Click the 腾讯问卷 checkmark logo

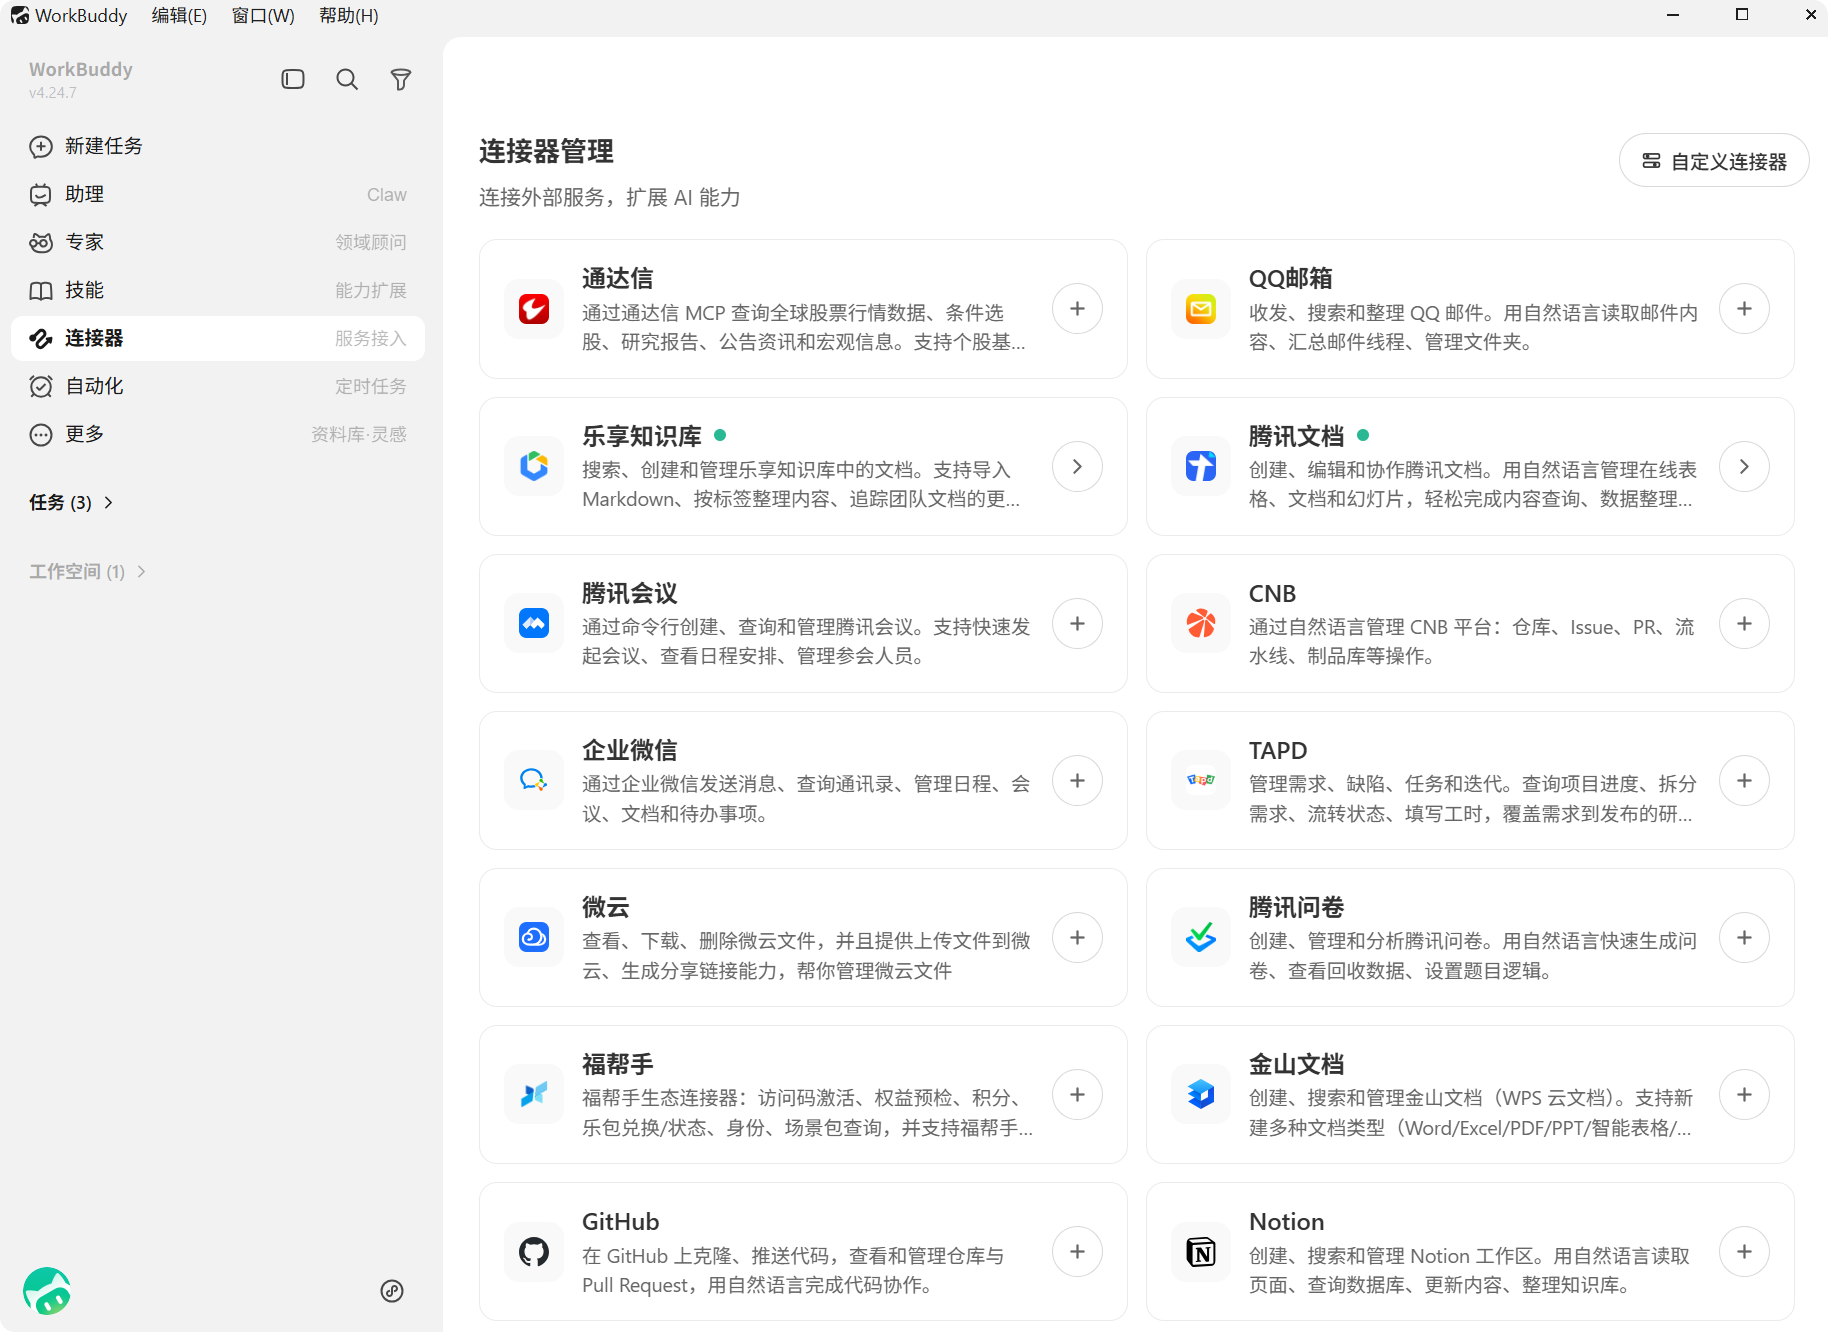tap(1201, 937)
